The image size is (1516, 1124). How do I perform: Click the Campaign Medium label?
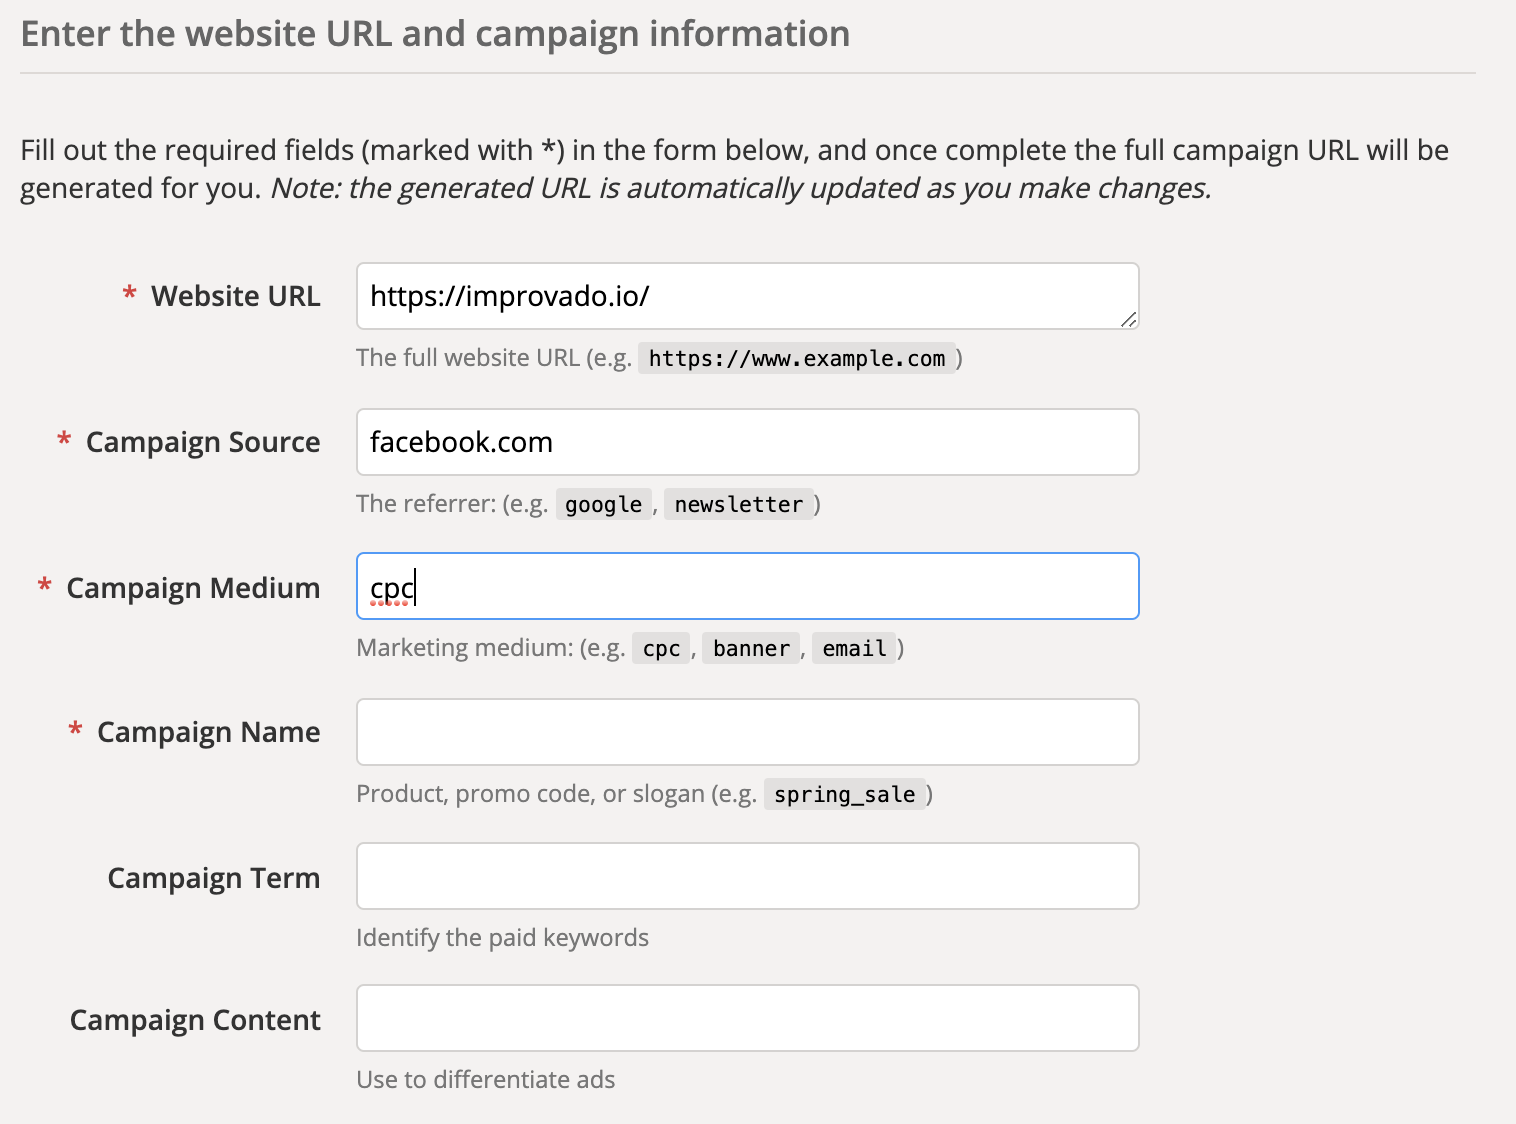tap(193, 588)
